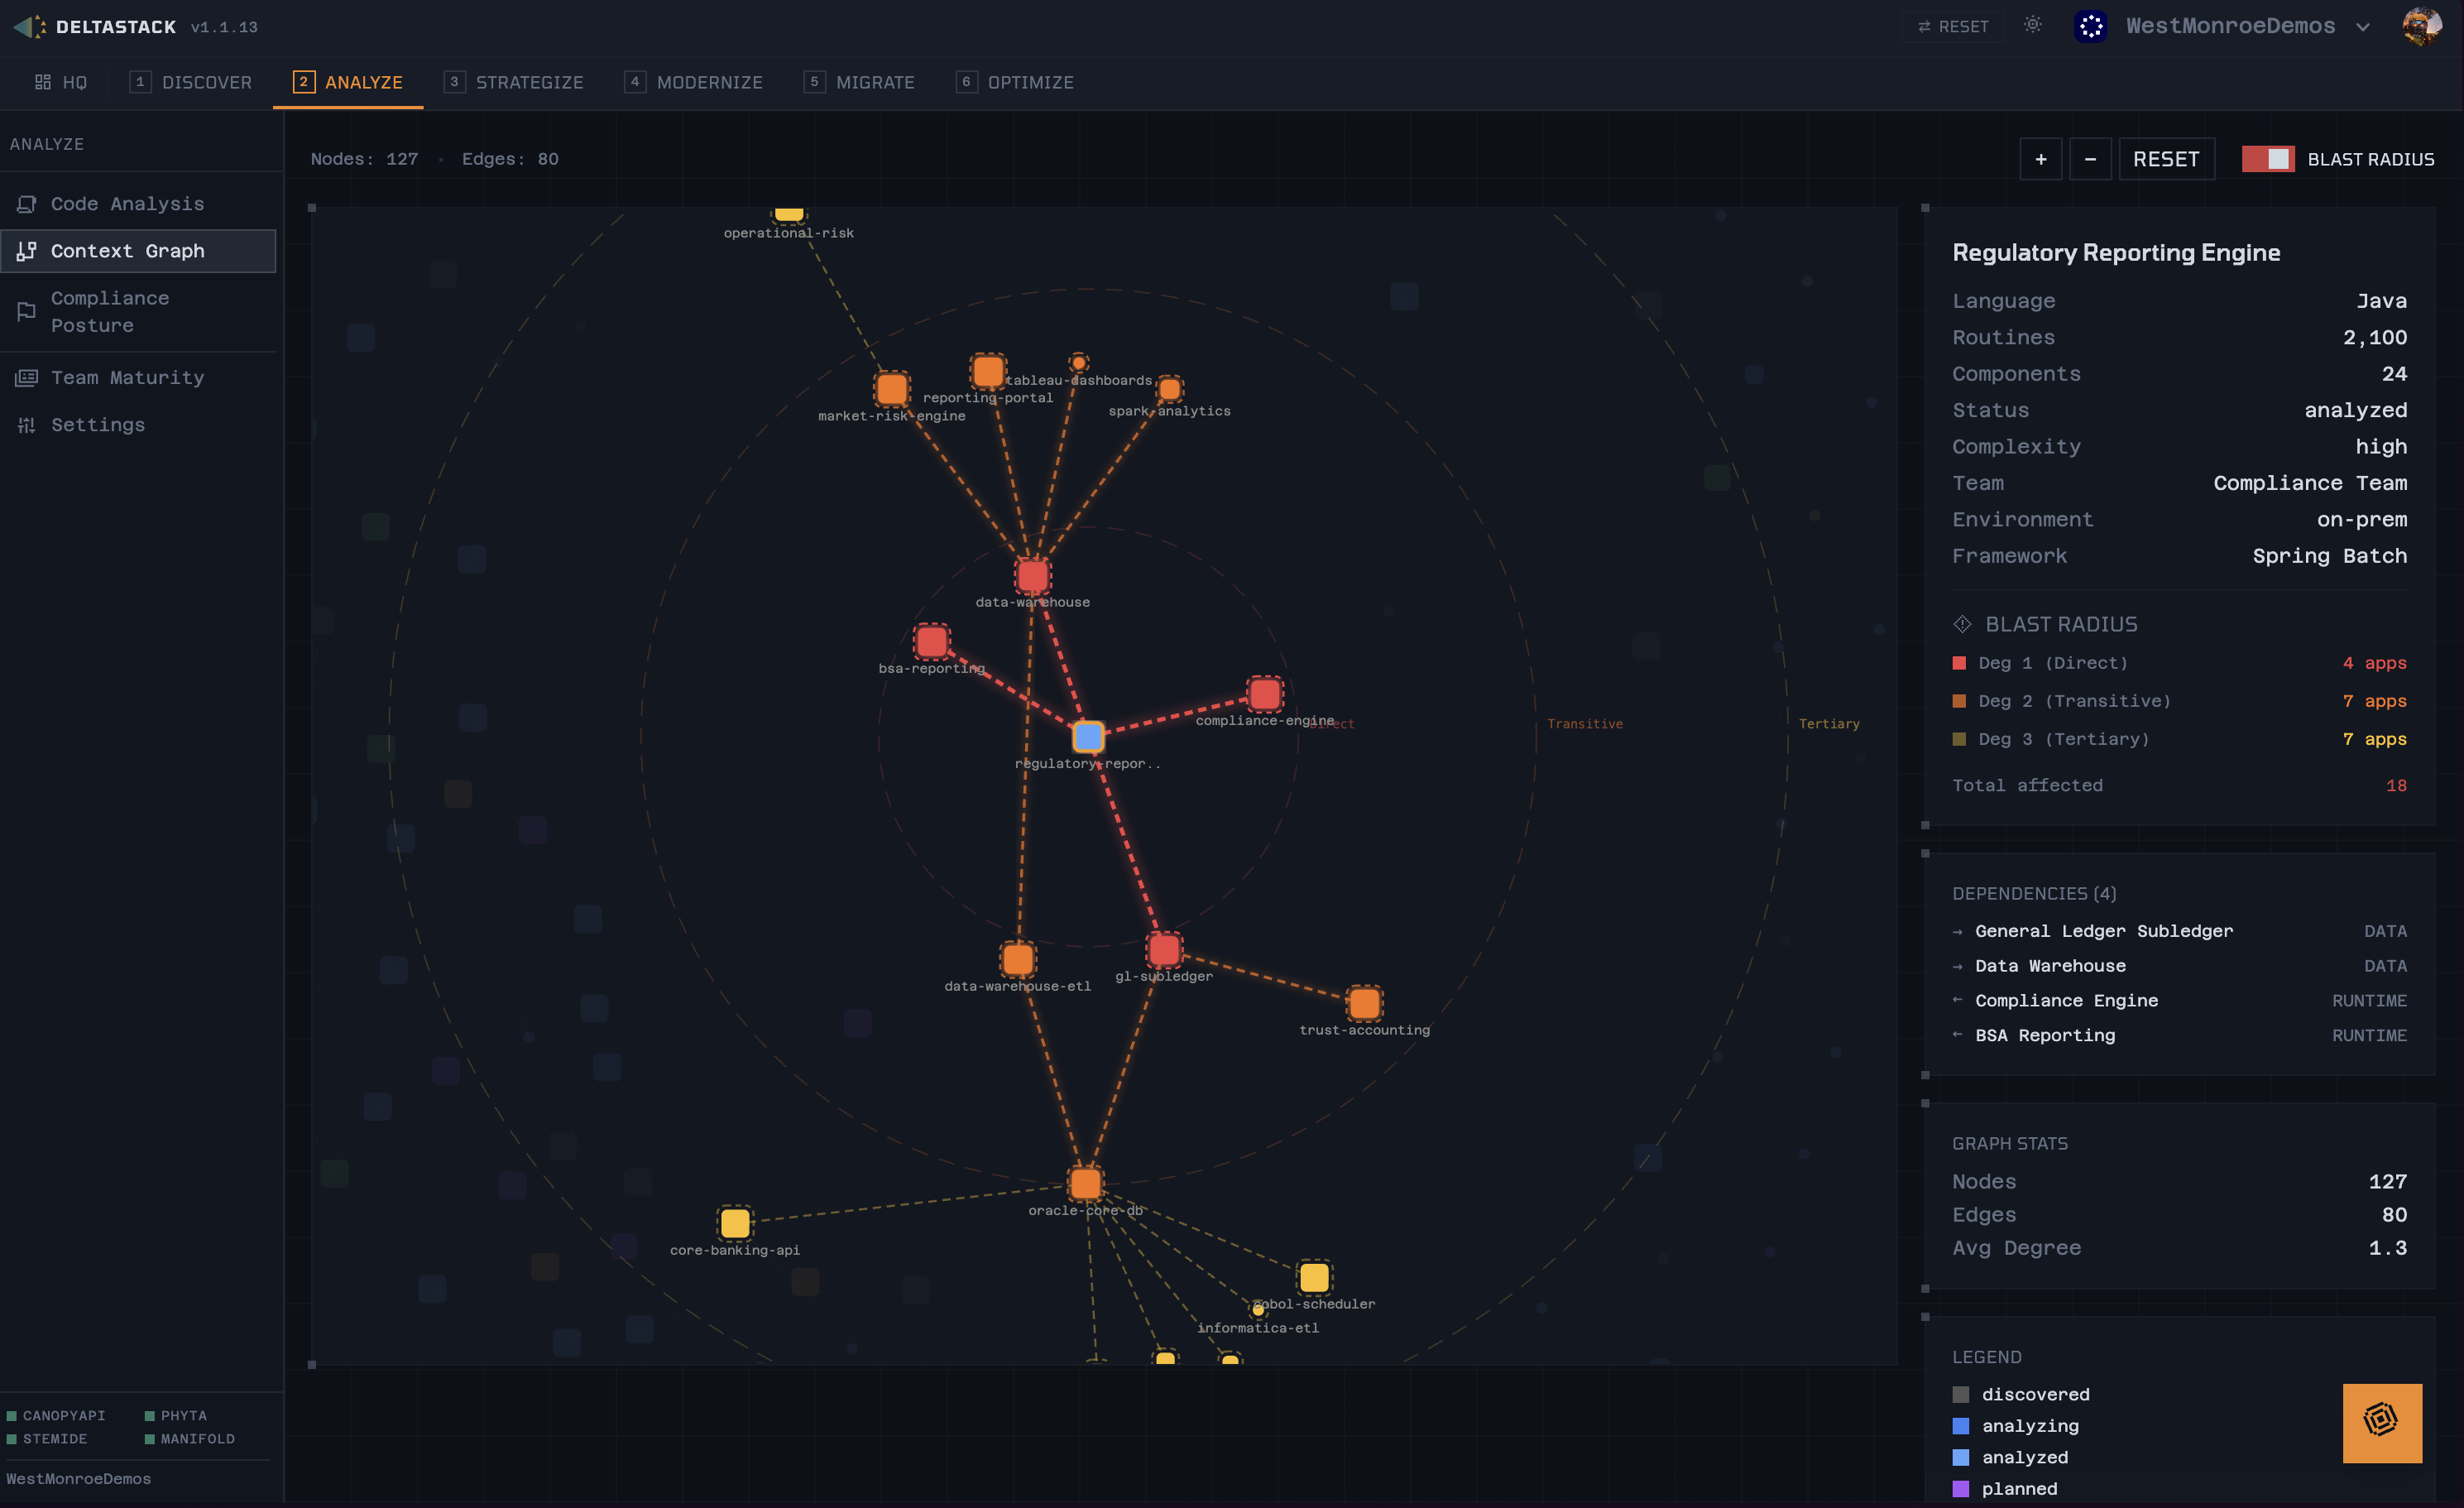Disable the BLAST RADIUS toggle
The height and width of the screenshot is (1508, 2464).
tap(2268, 158)
